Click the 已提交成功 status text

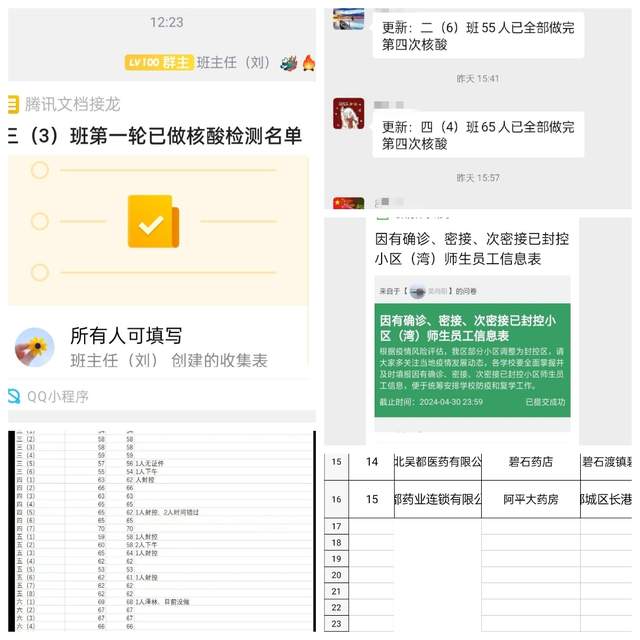pyautogui.click(x=545, y=402)
